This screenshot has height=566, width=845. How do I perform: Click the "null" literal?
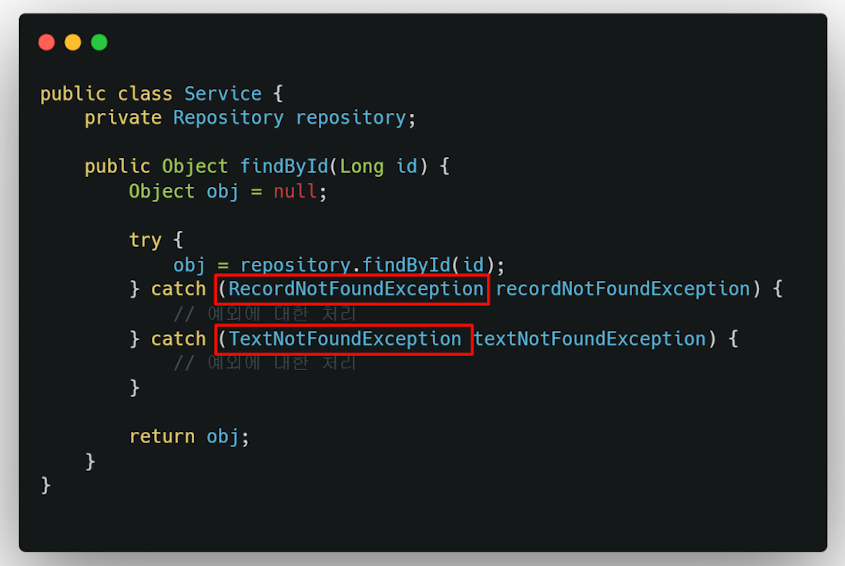tap(295, 191)
